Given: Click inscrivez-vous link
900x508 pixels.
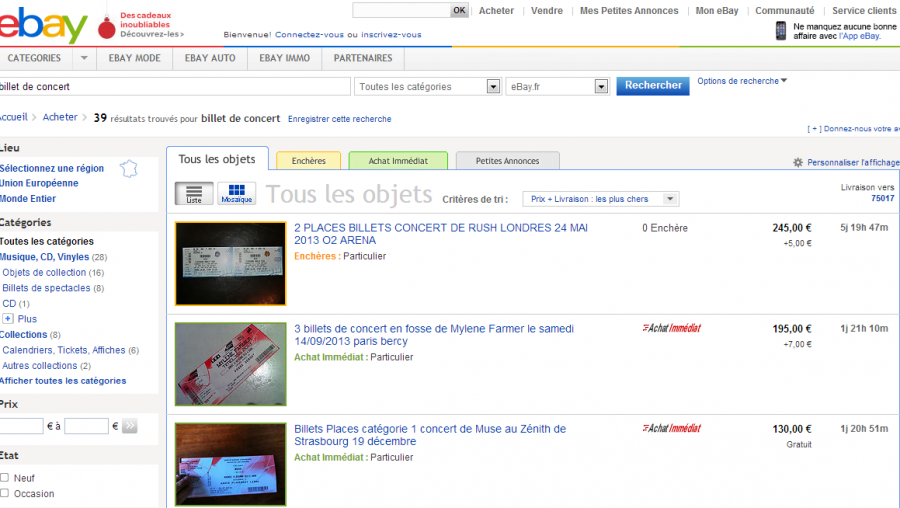Looking at the screenshot, I should 391,34.
